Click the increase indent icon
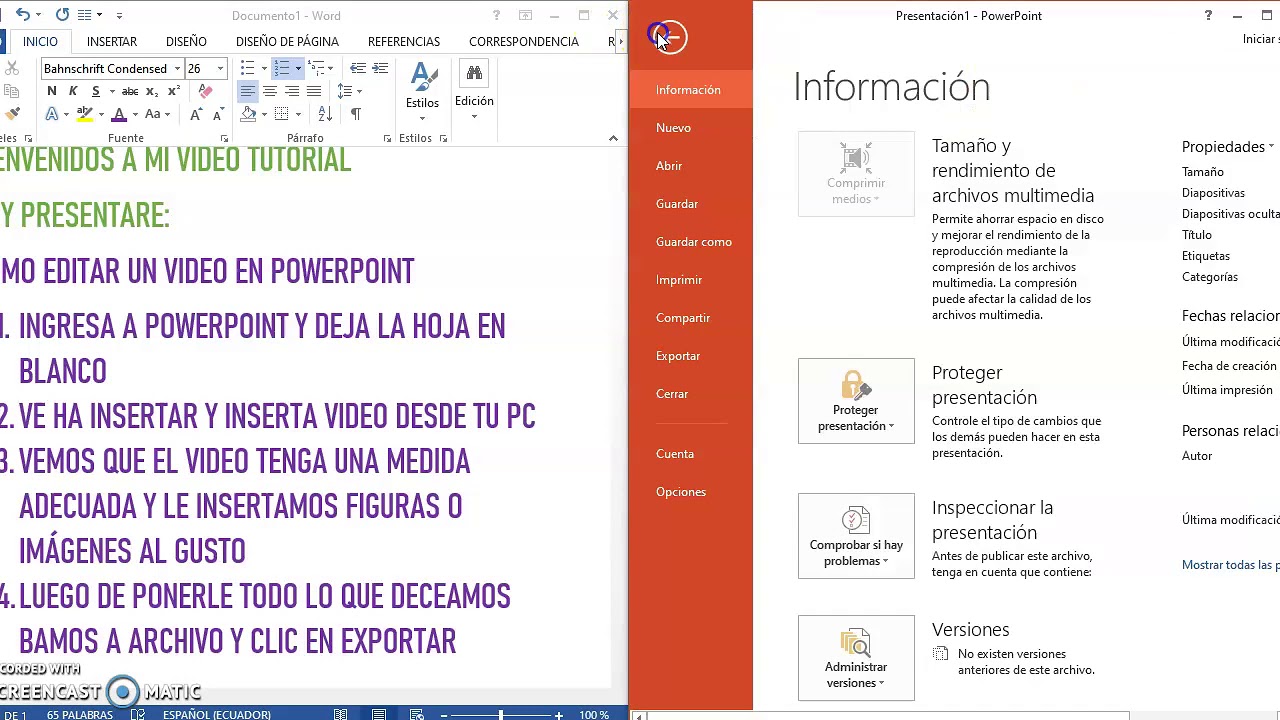Viewport: 1280px width, 720px height. click(x=380, y=68)
